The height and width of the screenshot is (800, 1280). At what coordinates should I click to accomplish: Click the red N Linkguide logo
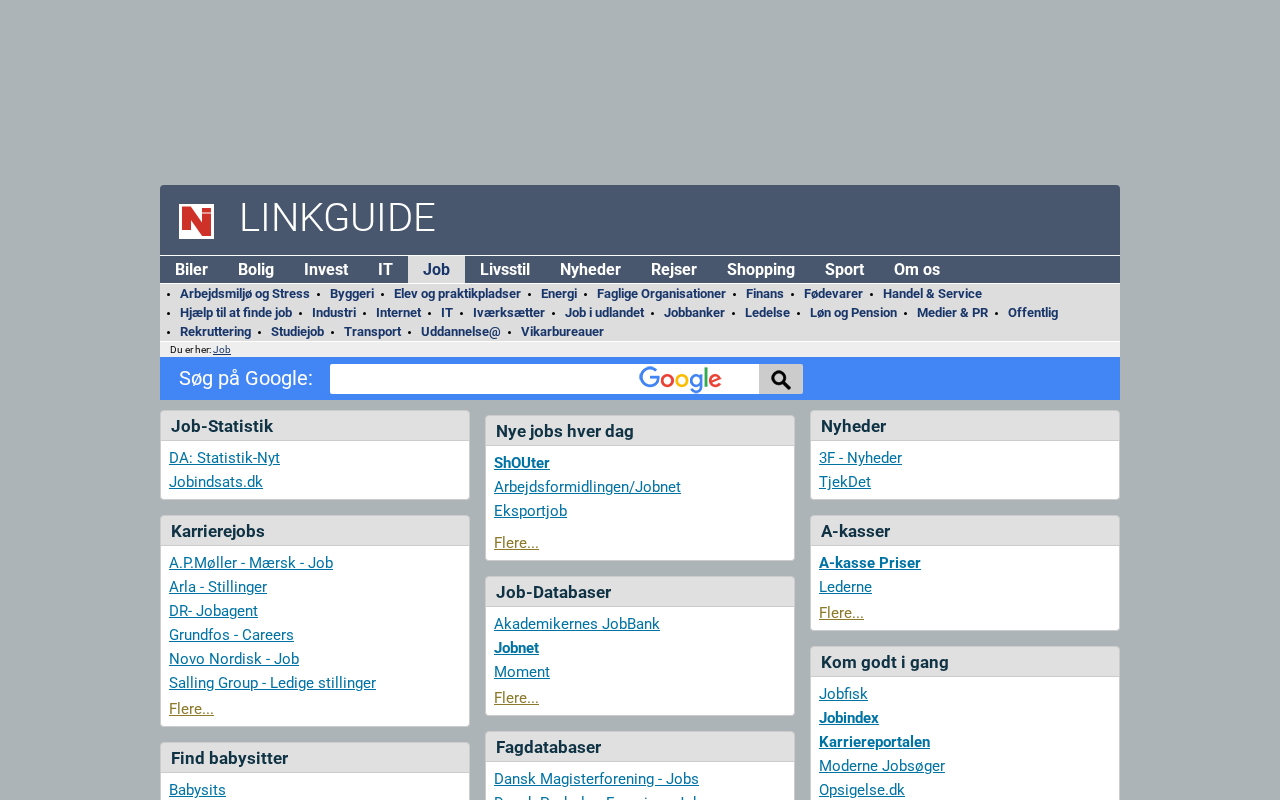[x=196, y=221]
